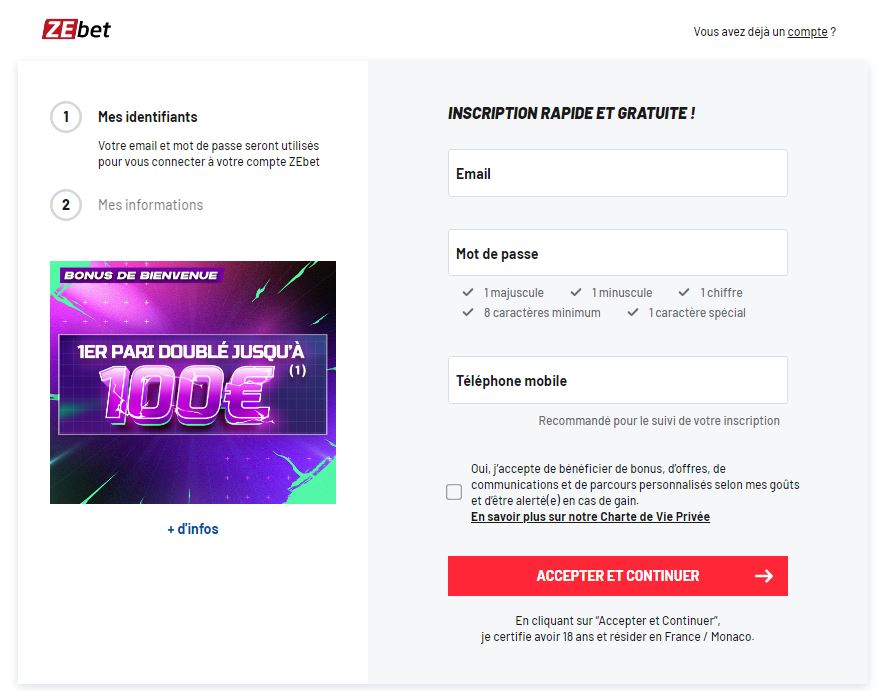Viewport: 882px width, 691px height.
Task: Click inside the 'Mot de passe' field
Action: point(617,252)
